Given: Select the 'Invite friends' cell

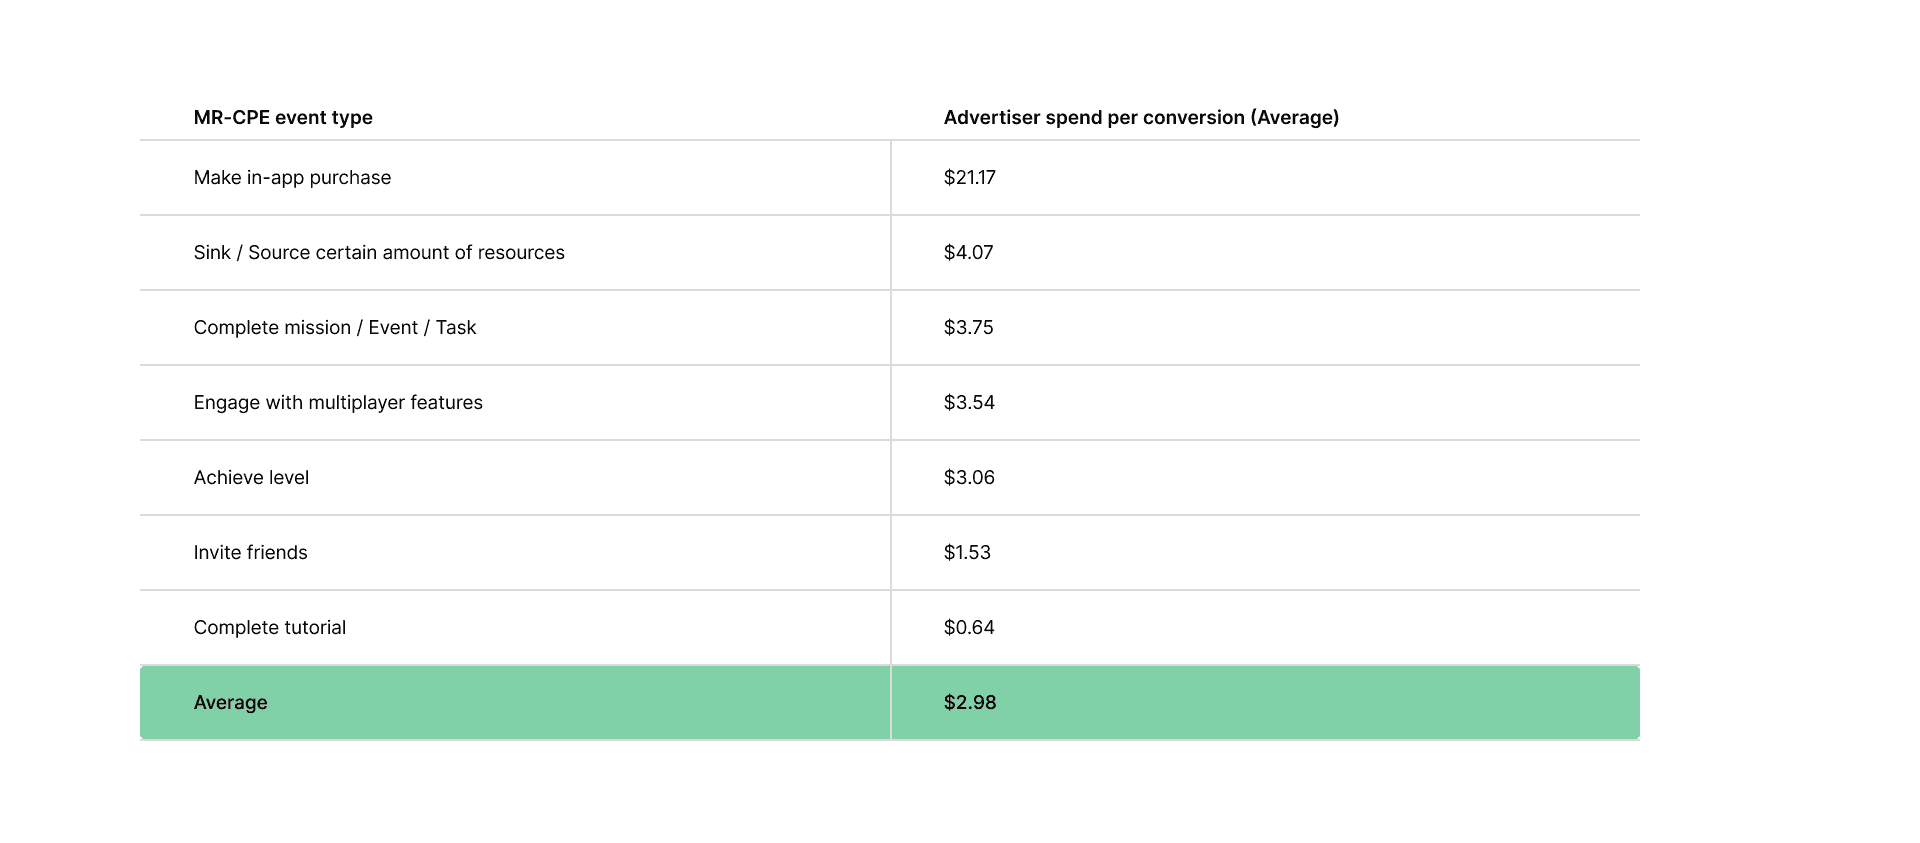Looking at the screenshot, I should tap(250, 552).
